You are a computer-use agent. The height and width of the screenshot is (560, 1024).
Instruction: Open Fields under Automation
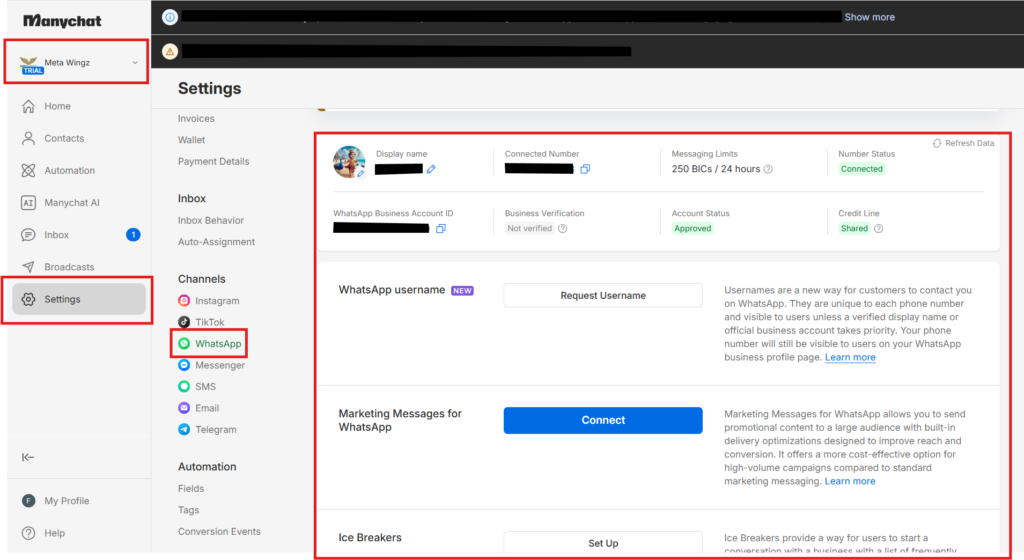(x=191, y=488)
